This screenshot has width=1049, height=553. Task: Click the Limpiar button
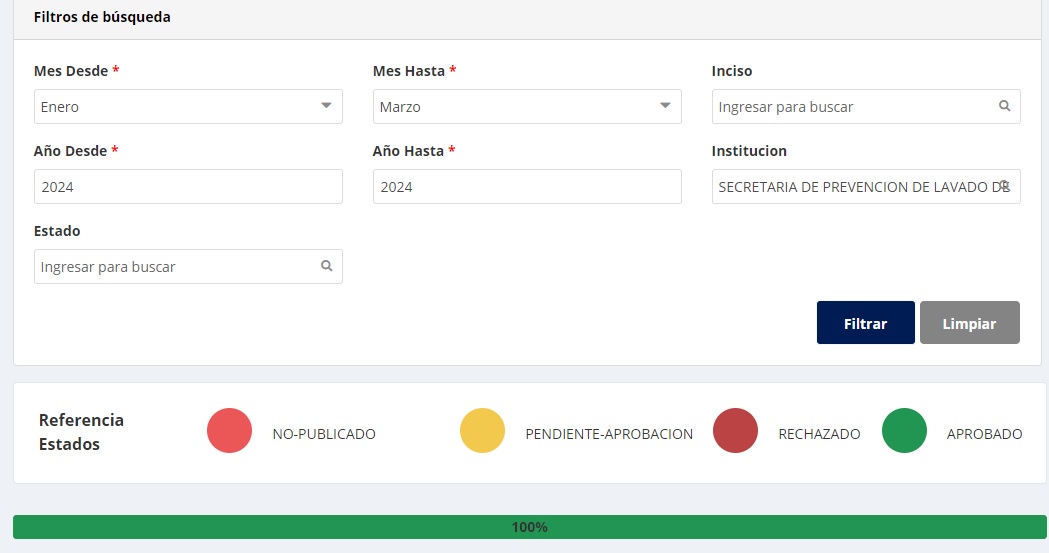pyautogui.click(x=969, y=323)
